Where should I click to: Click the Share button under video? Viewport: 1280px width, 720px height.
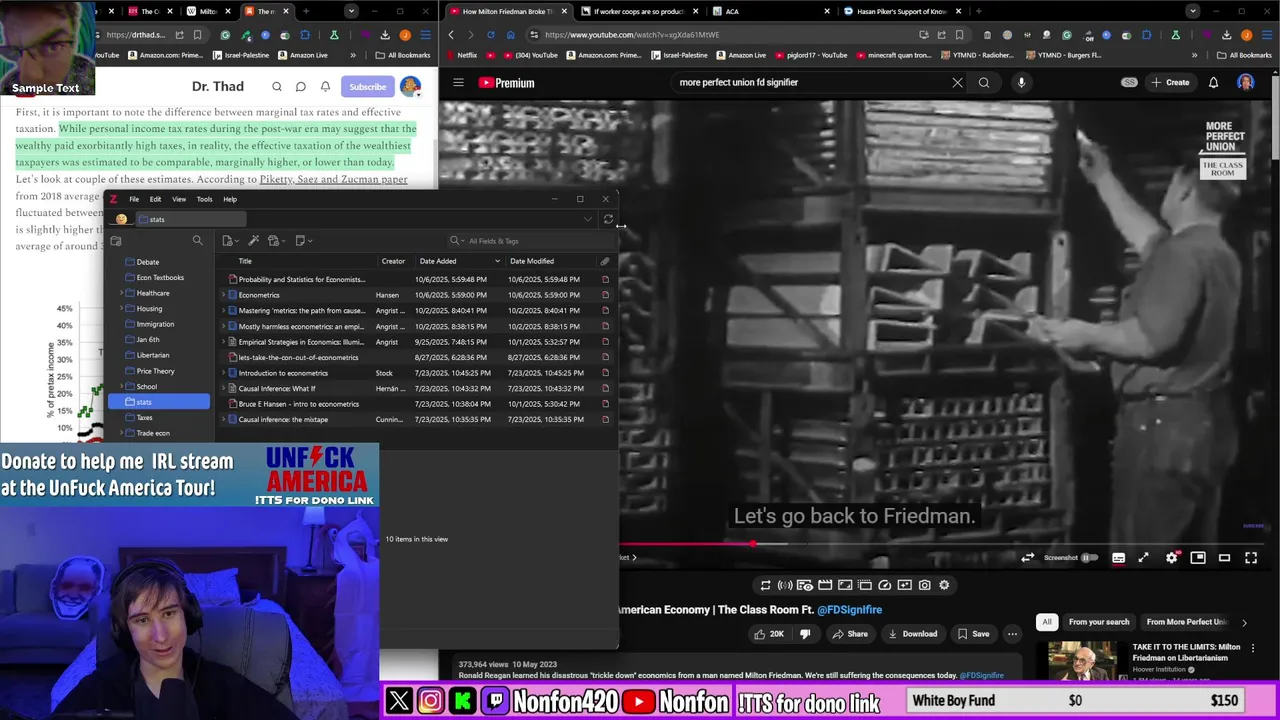coord(849,634)
